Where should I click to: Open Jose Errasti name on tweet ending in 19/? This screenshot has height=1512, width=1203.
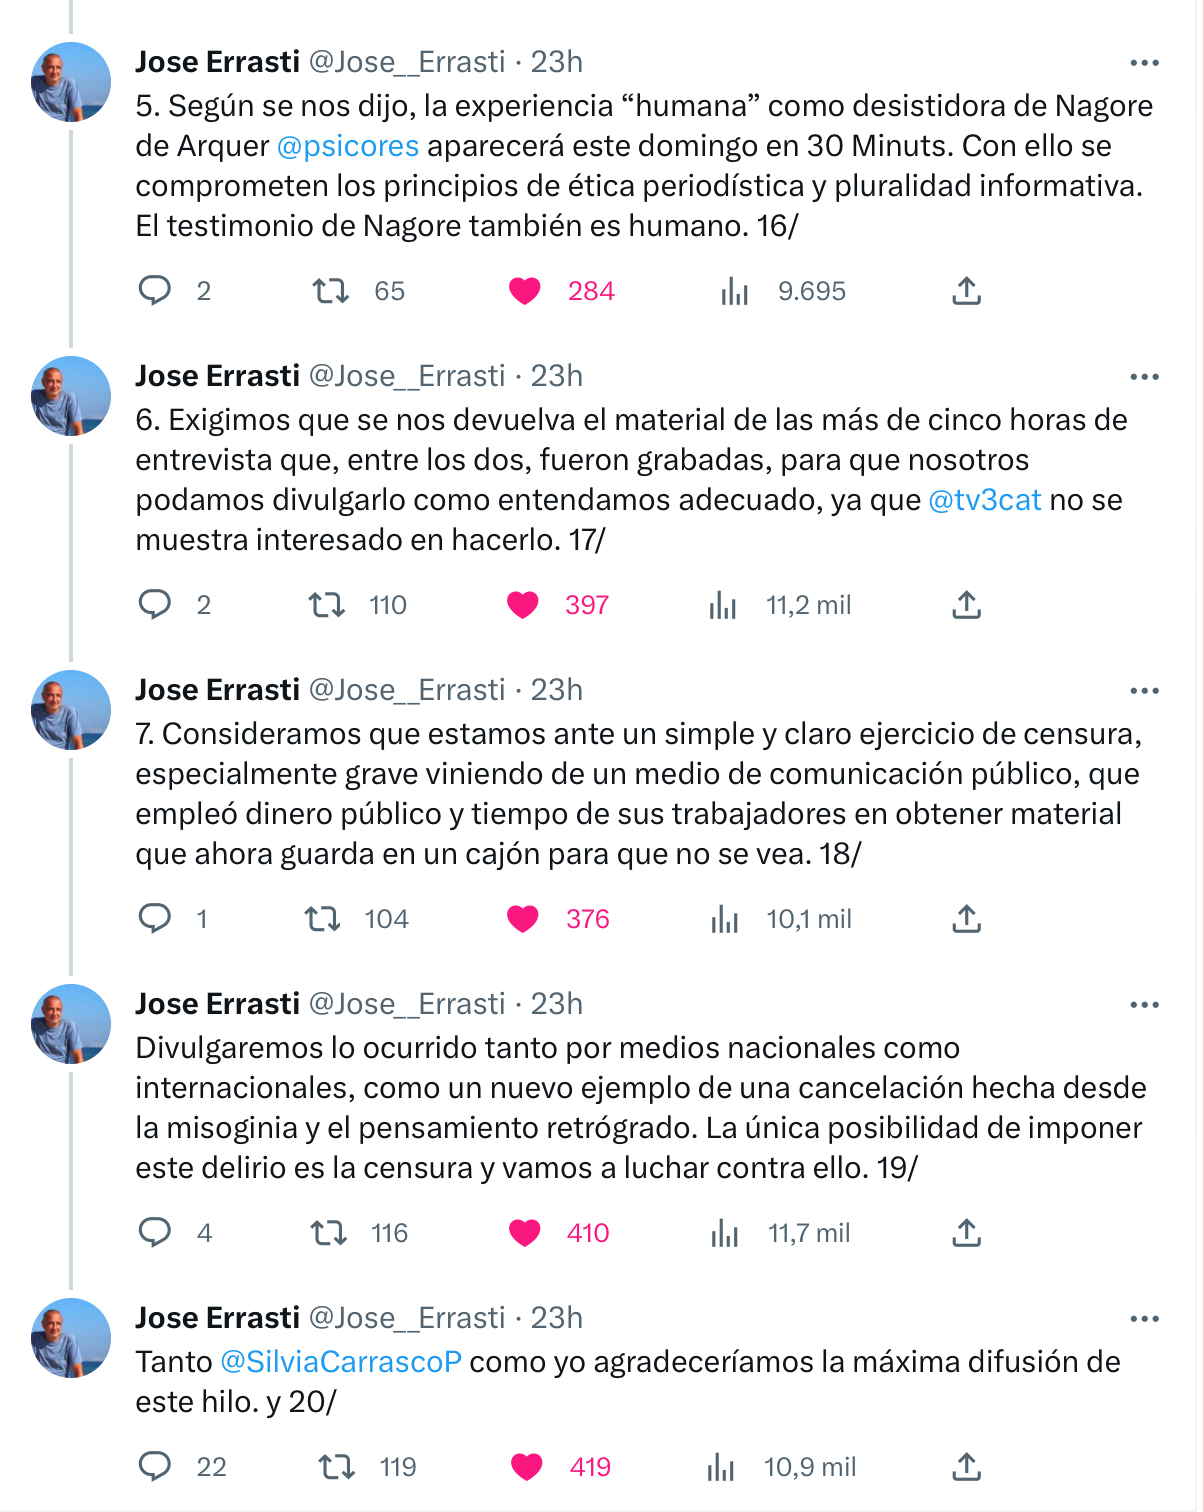click(218, 1004)
